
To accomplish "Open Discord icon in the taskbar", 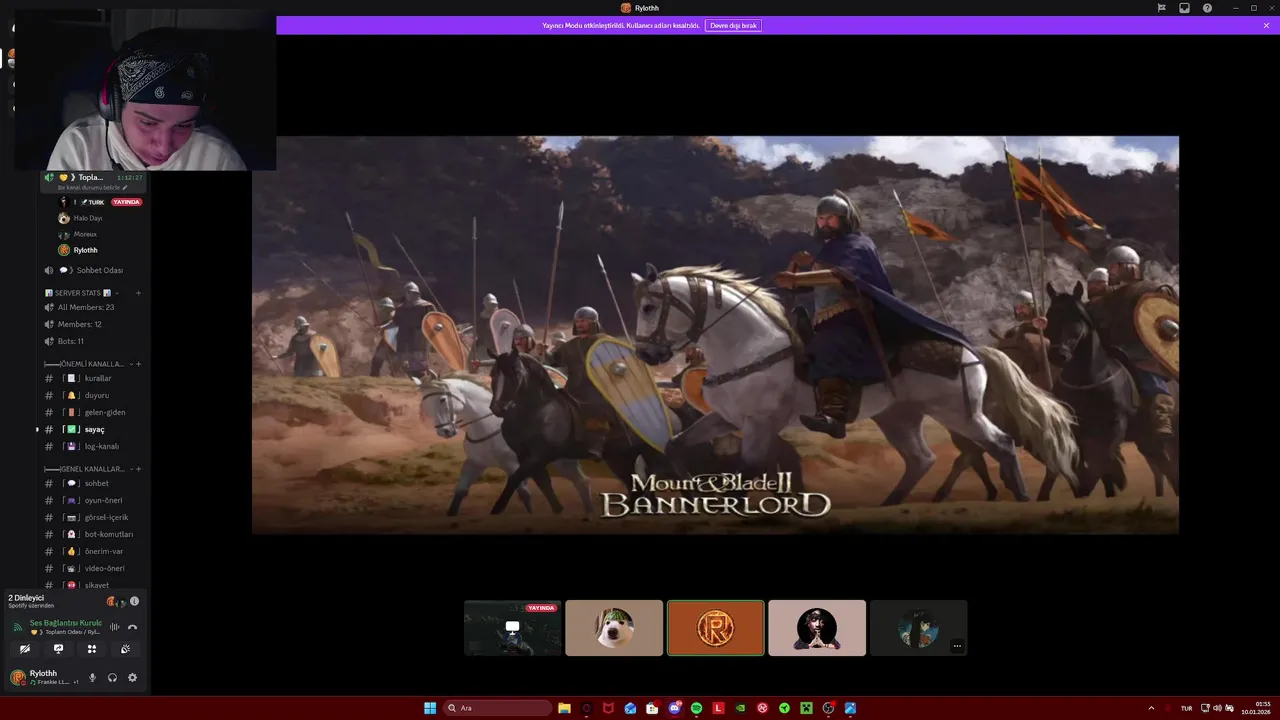I will [x=674, y=708].
